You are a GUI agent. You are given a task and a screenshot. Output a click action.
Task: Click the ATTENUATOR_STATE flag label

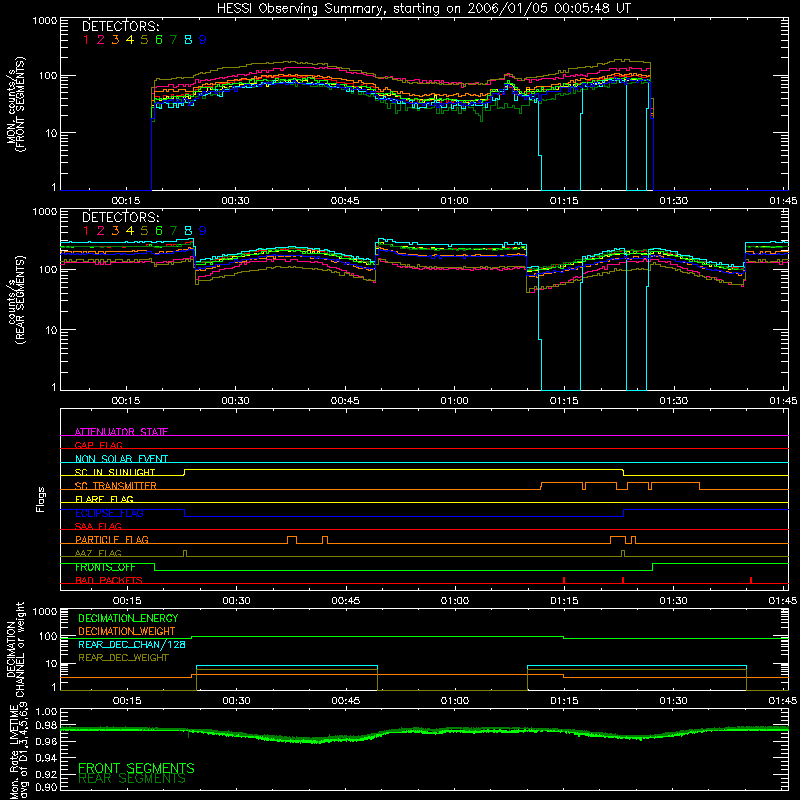tap(121, 432)
